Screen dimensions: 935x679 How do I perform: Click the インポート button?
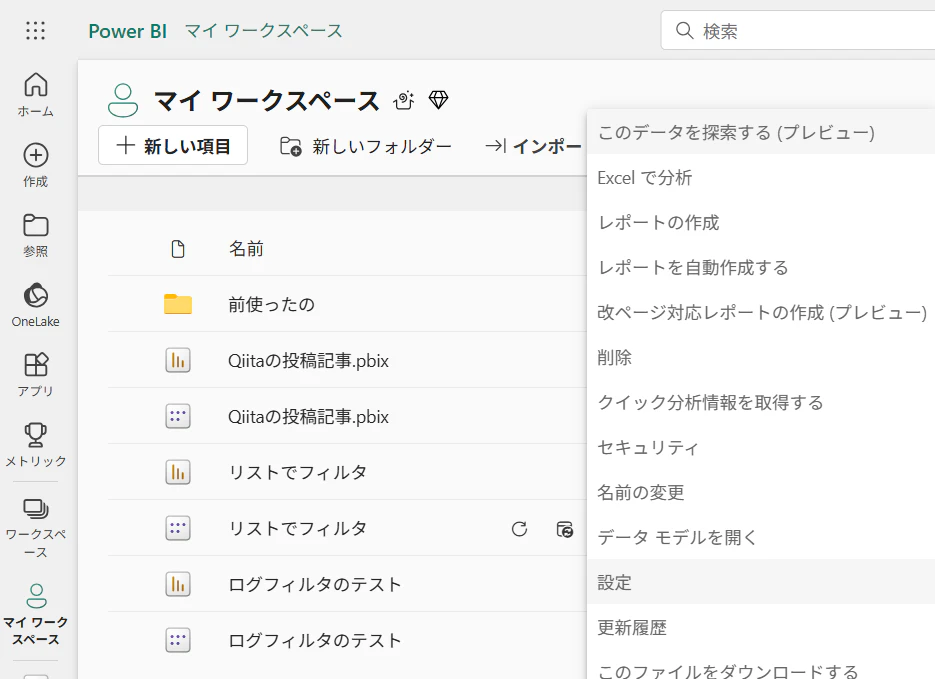pos(533,146)
